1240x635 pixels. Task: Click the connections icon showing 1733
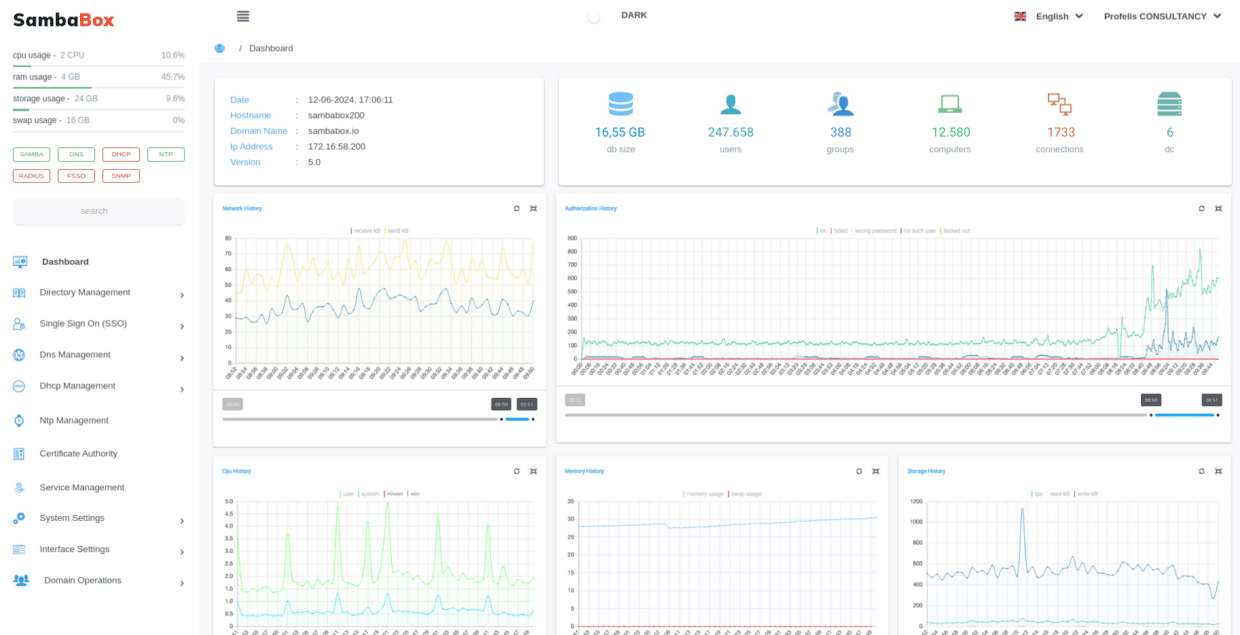[x=1060, y=103]
